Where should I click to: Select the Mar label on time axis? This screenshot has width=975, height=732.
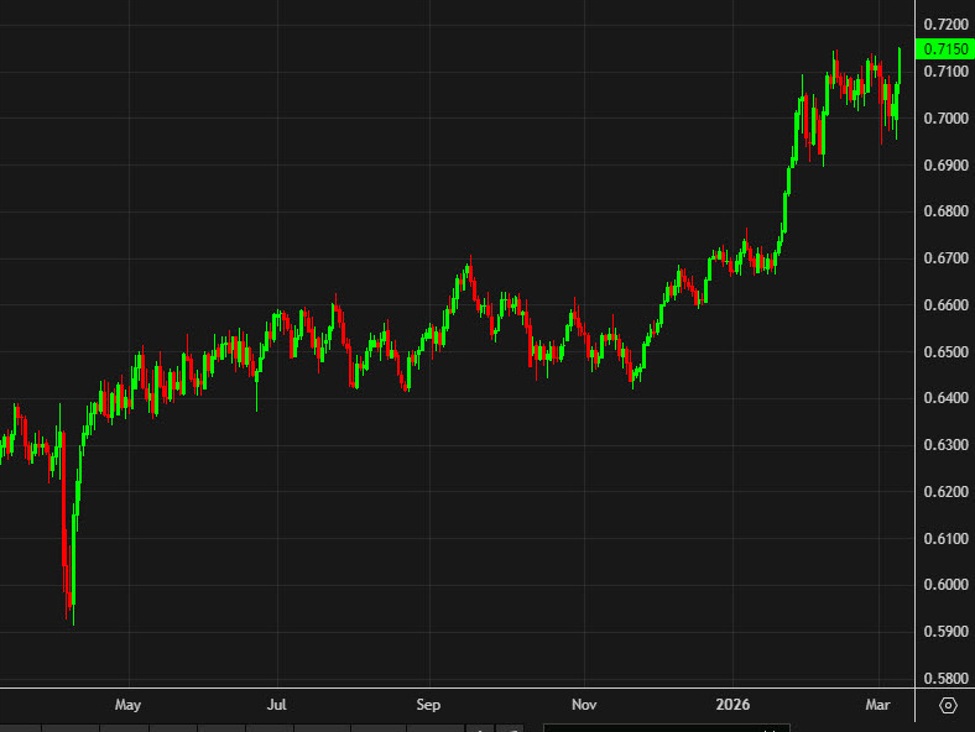(877, 705)
